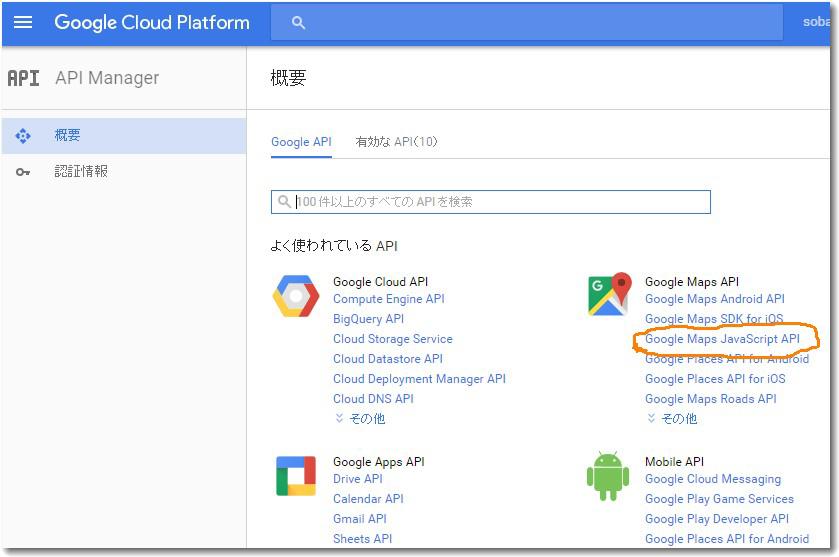Screen dimensions: 839x557
Task: Click the よく使われている API heading
Action: [x=334, y=246]
